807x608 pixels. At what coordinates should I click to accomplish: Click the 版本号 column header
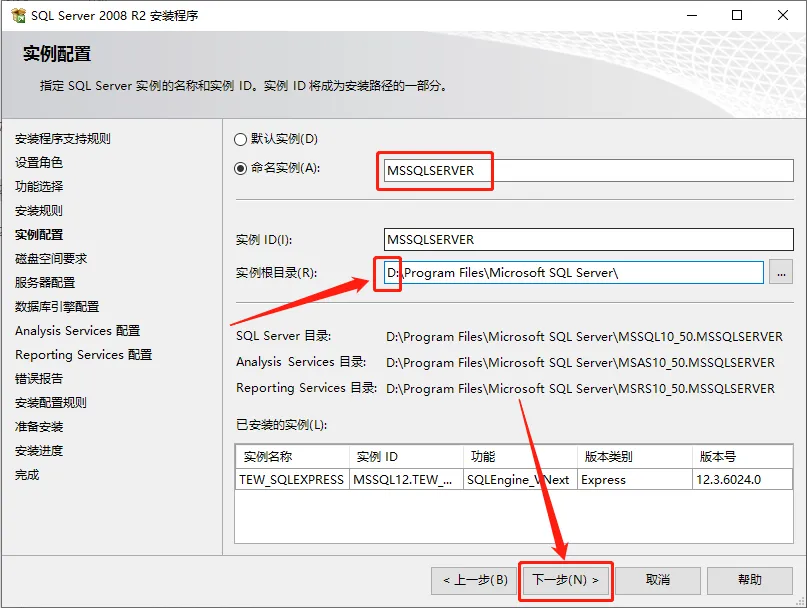pos(742,457)
